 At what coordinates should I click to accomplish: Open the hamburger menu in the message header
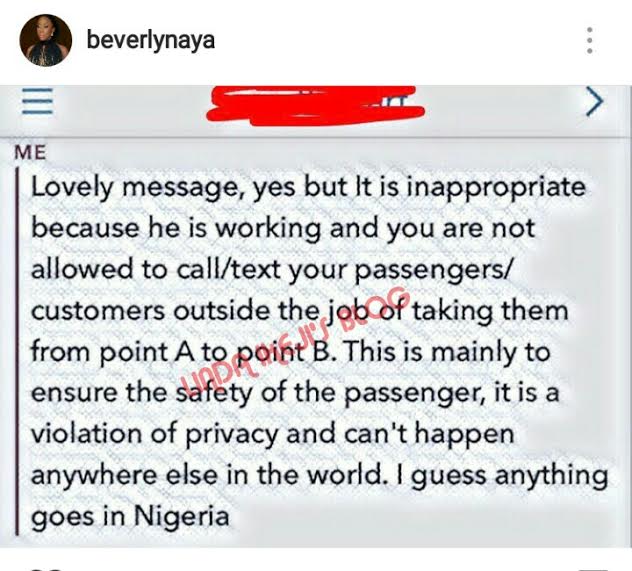click(x=37, y=101)
